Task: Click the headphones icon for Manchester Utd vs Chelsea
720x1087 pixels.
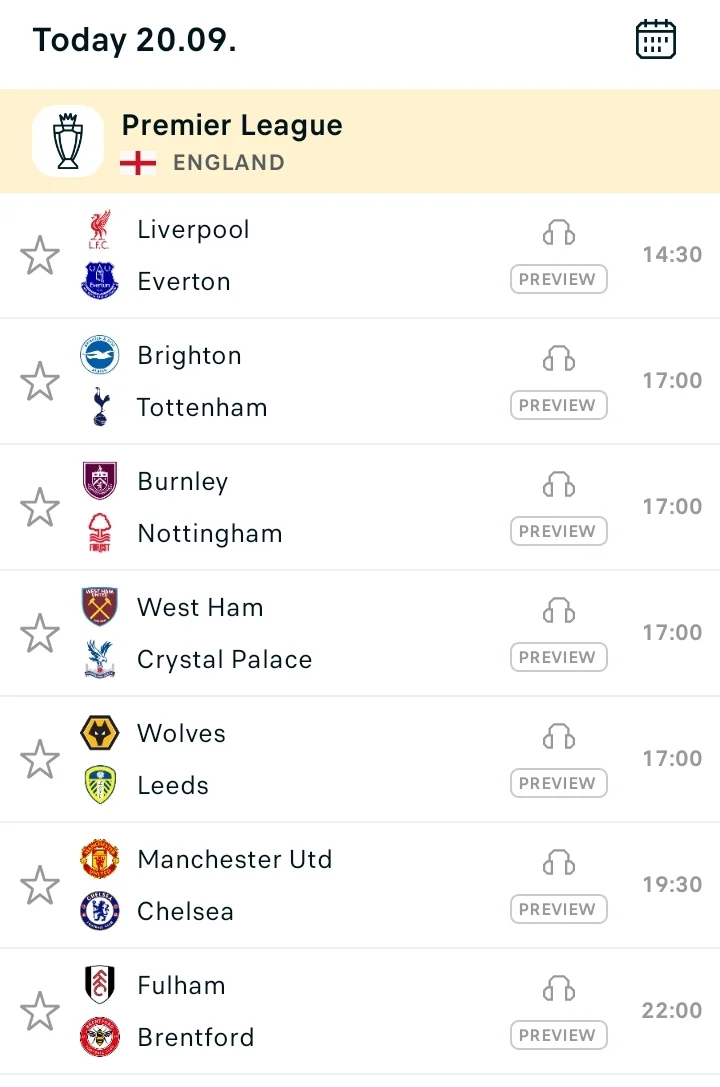Action: pos(559,862)
